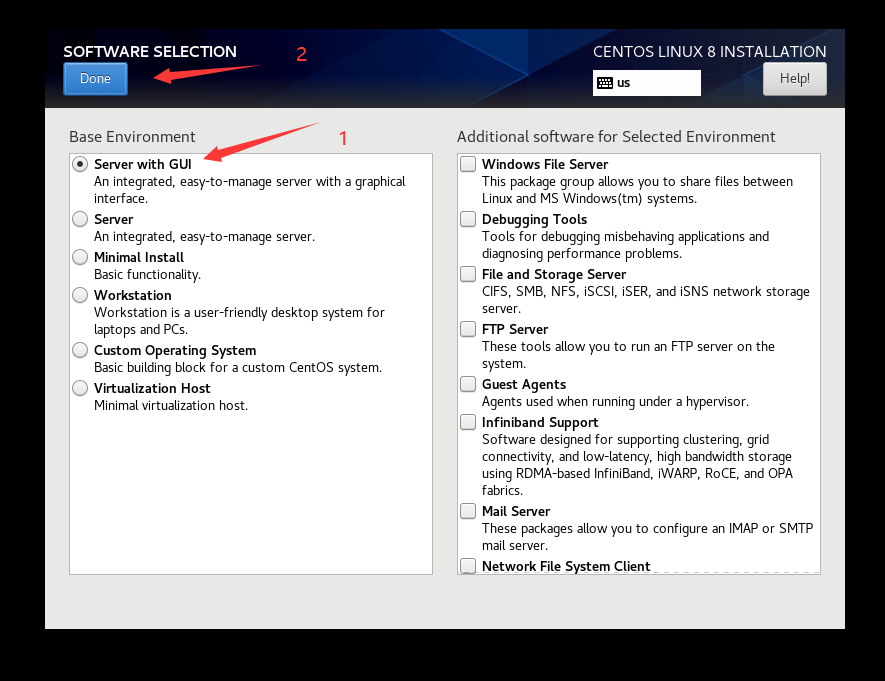Click 'Agents used when running under a hypervisor.'
The width and height of the screenshot is (885, 681).
point(615,402)
